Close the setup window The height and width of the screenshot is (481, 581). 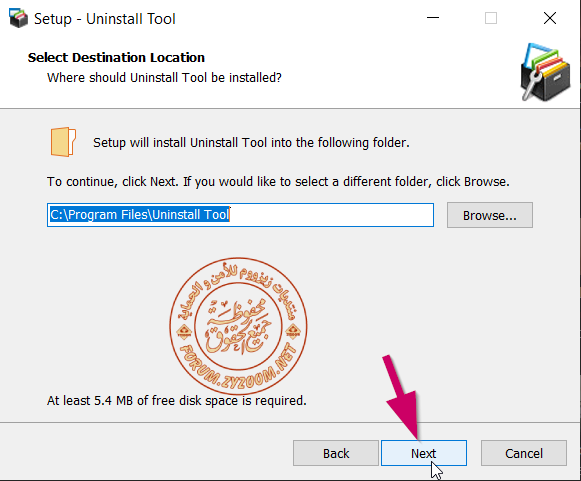pos(550,18)
